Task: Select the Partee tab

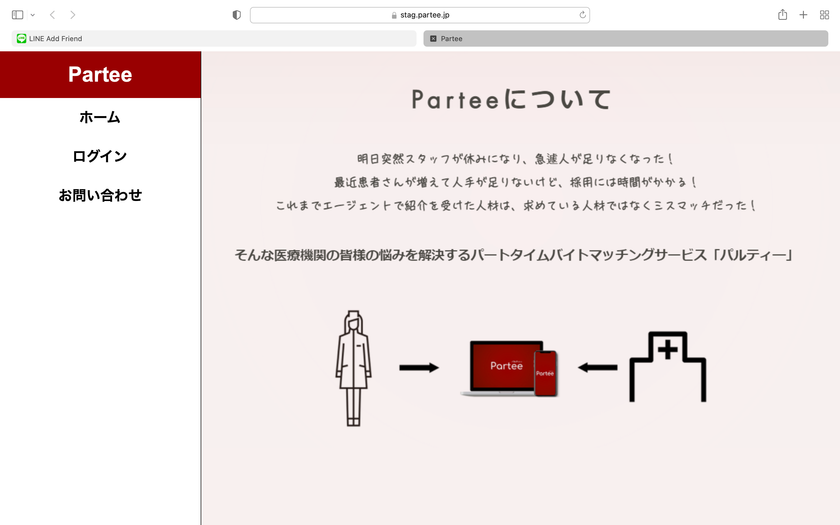Action: click(x=626, y=39)
